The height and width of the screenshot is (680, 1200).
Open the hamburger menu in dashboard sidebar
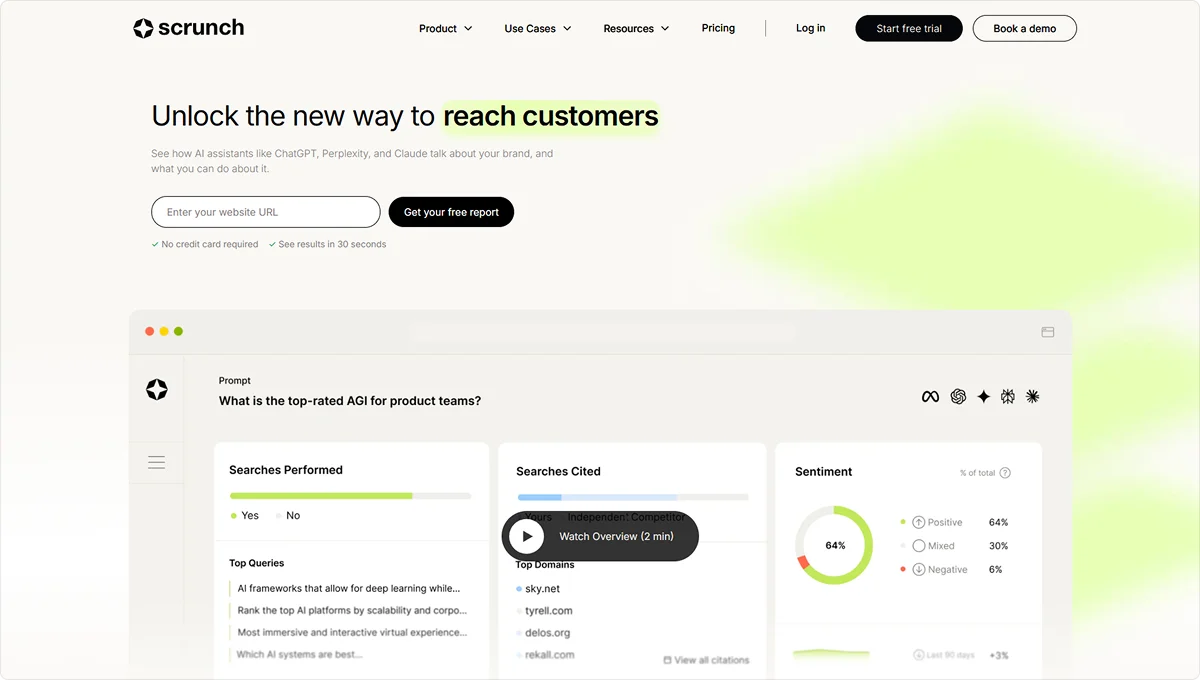[x=156, y=462]
